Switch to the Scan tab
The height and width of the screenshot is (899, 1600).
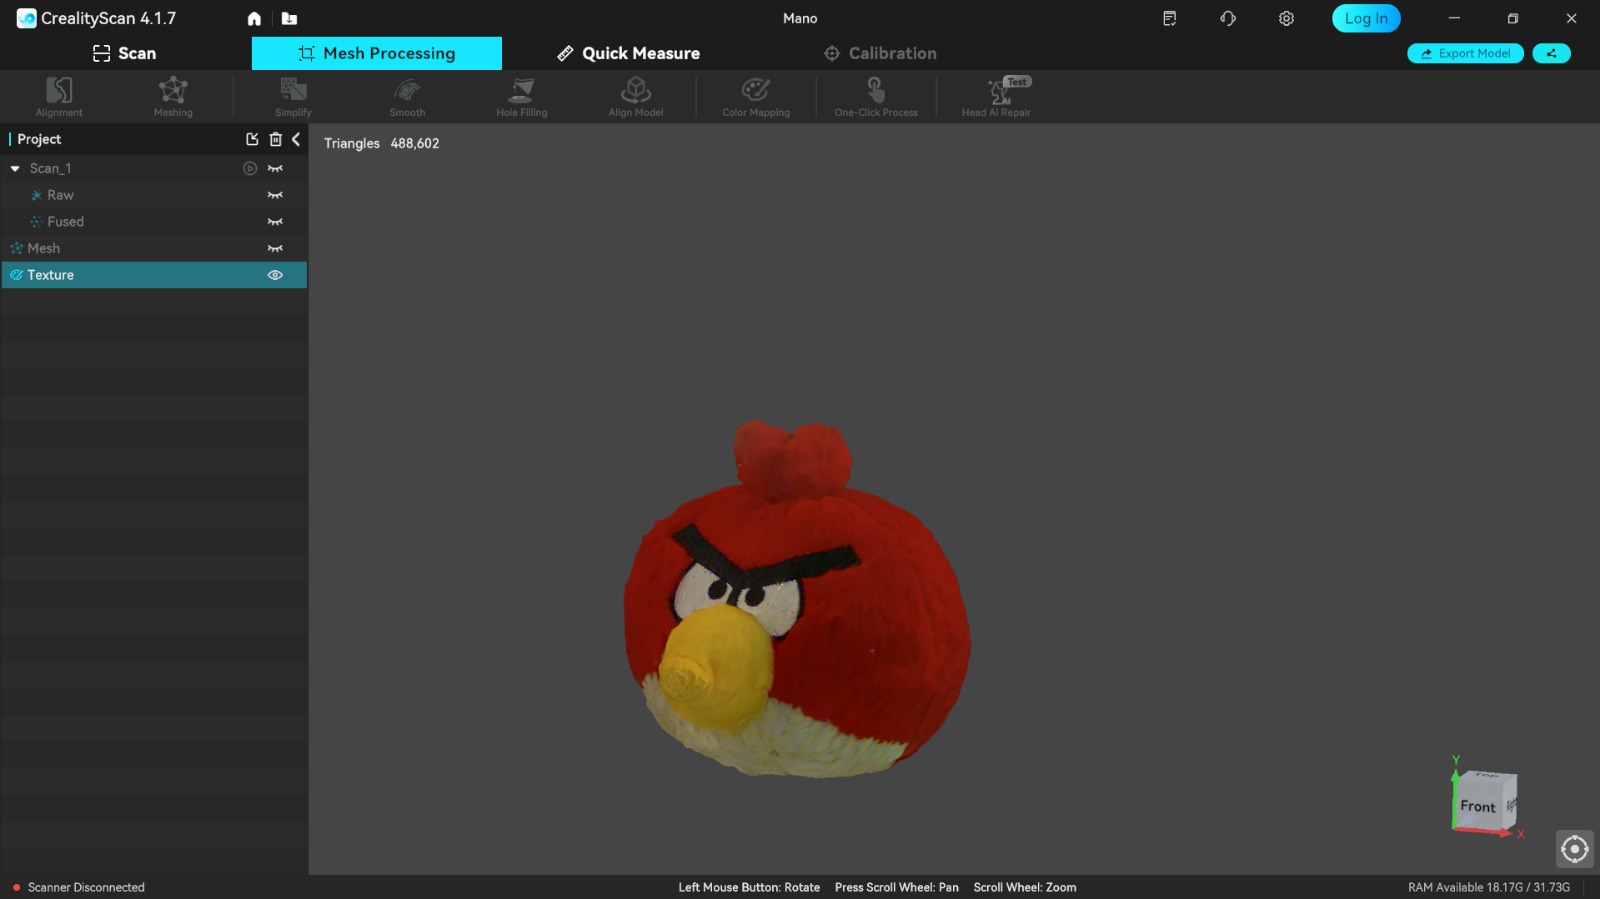[x=125, y=54]
